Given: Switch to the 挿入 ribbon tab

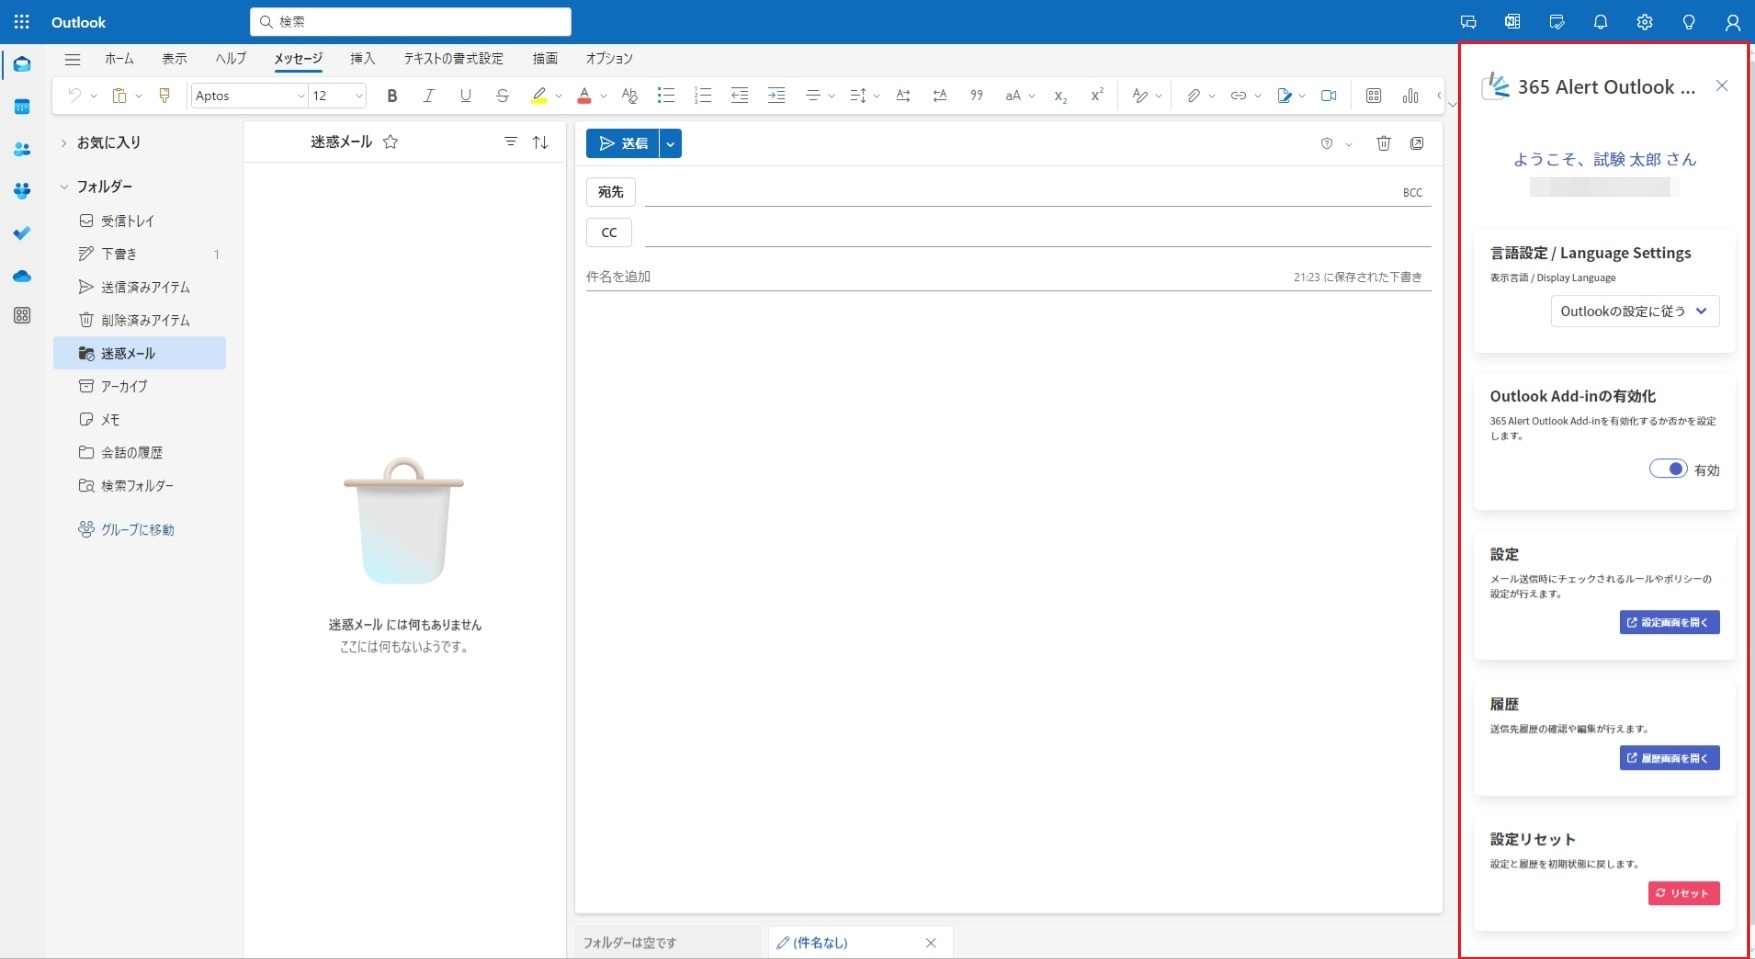Looking at the screenshot, I should coord(362,59).
